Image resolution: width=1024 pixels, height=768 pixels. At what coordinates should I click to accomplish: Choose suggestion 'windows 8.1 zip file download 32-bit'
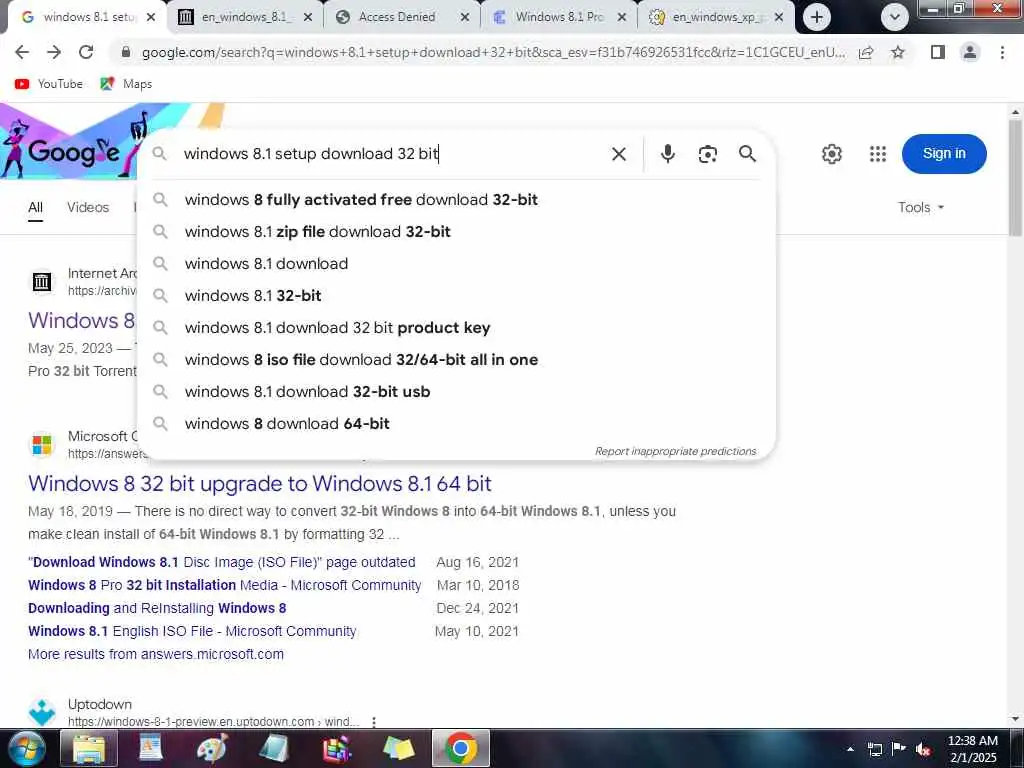click(457, 232)
